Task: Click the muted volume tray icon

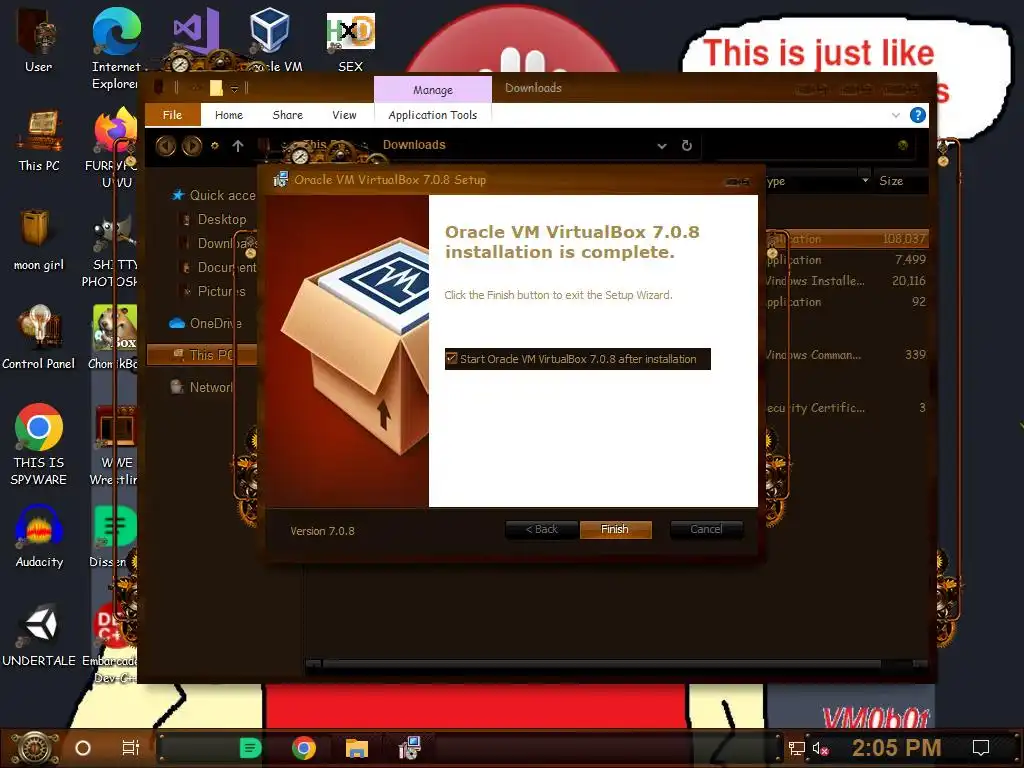Action: 820,748
